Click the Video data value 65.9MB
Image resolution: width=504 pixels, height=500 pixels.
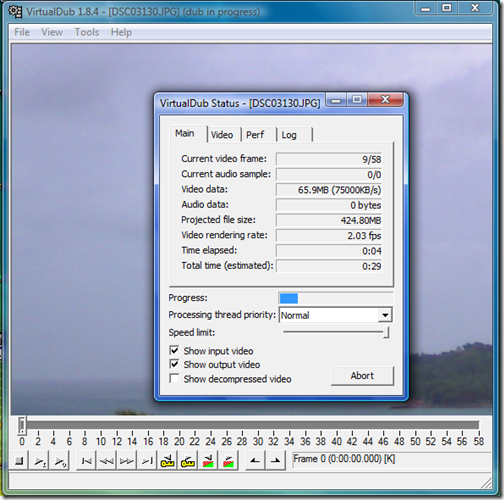[329, 190]
